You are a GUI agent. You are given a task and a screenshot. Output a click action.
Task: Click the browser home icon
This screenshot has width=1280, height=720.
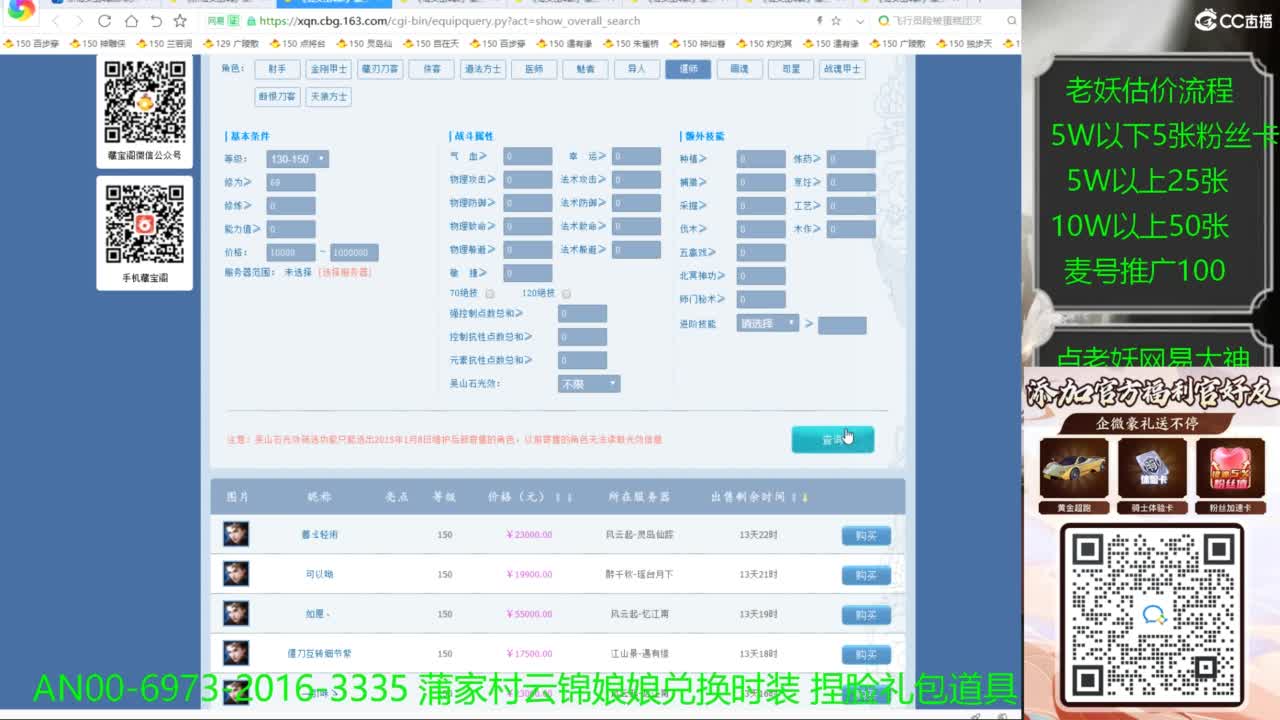pos(131,21)
